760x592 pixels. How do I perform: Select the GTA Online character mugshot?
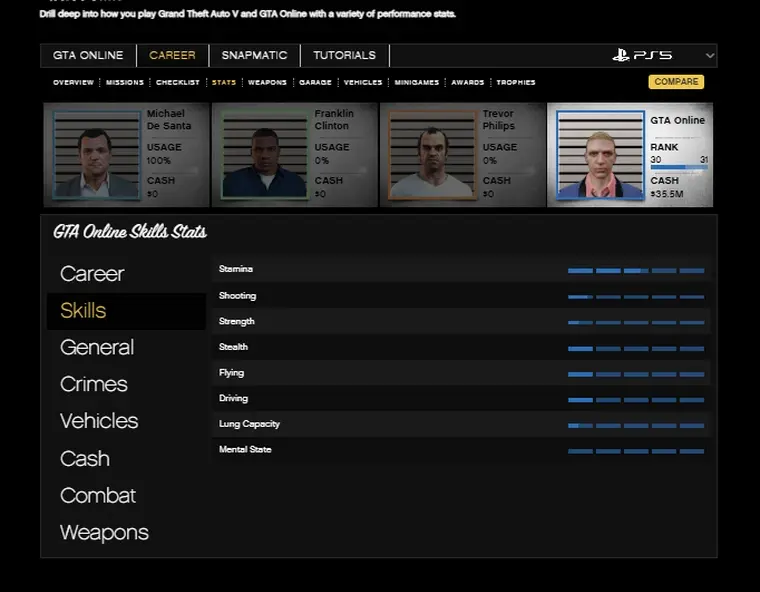(x=600, y=155)
